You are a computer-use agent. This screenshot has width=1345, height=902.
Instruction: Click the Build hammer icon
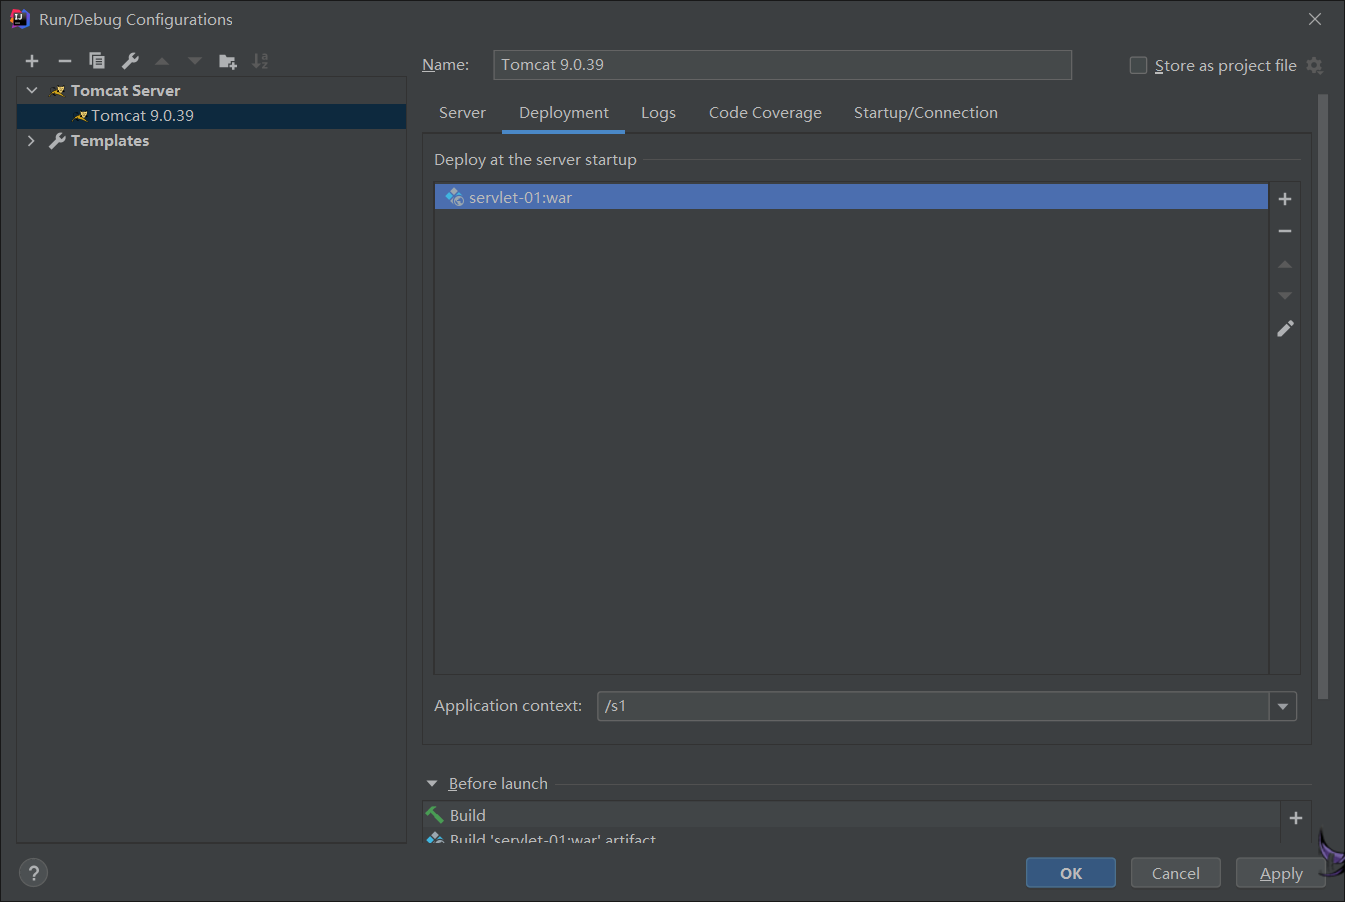434,815
